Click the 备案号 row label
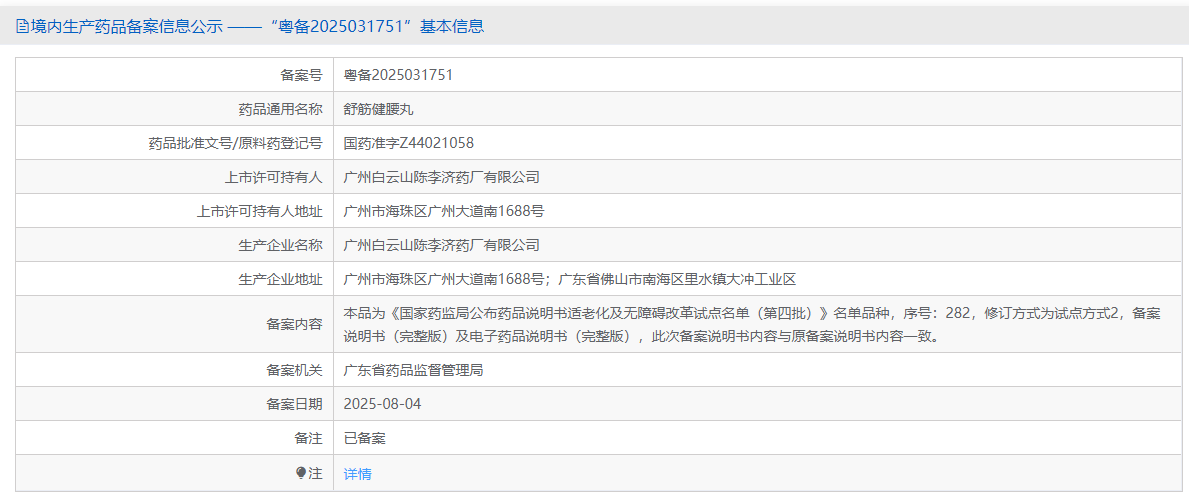 301,75
